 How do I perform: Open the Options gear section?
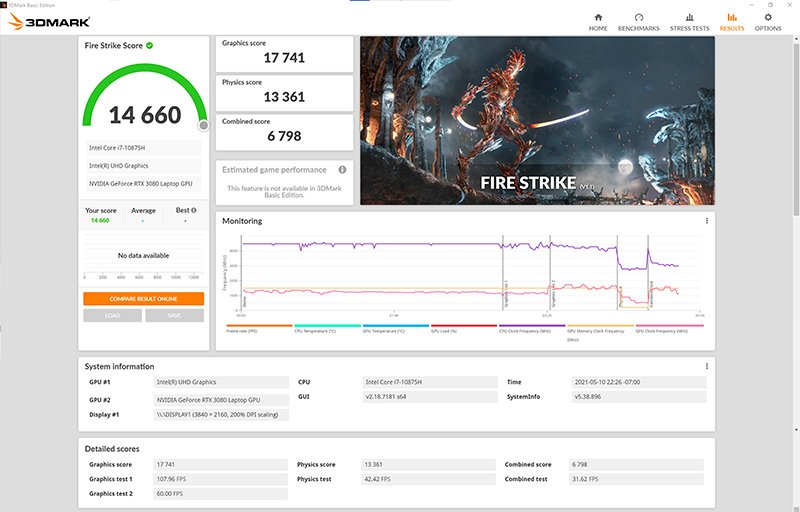(x=768, y=23)
